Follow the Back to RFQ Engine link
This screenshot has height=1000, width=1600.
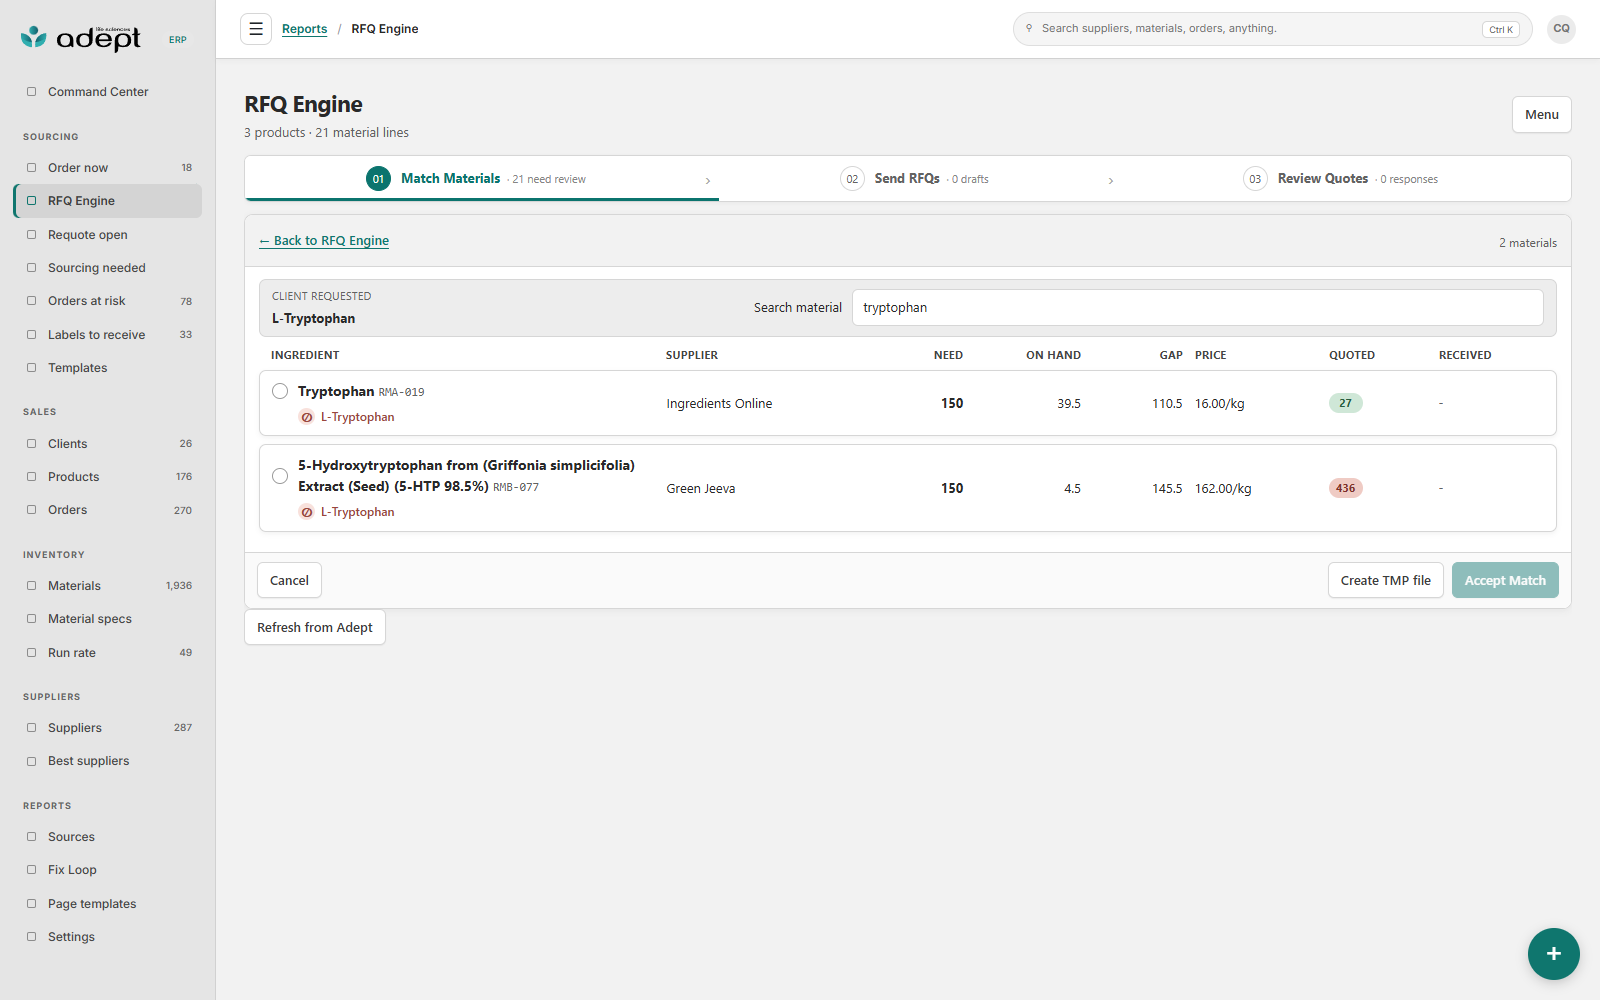click(324, 241)
